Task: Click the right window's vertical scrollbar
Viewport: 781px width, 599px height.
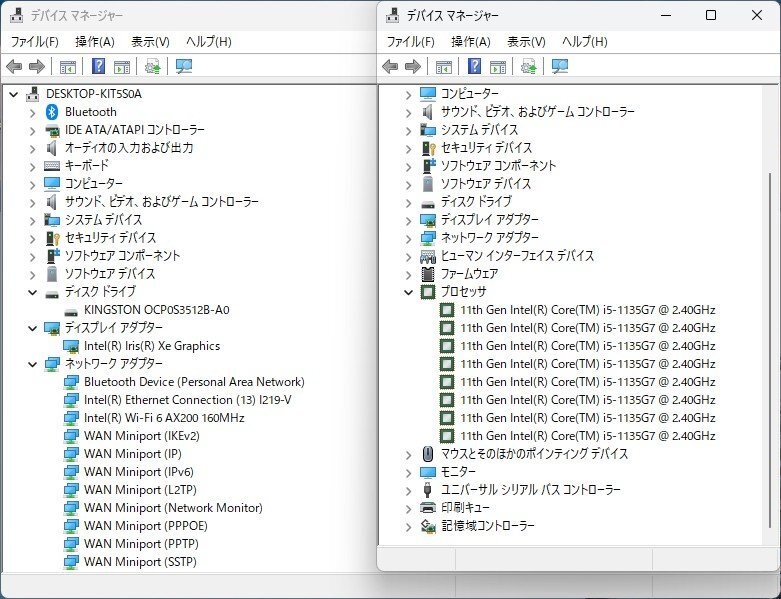Action: pyautogui.click(x=768, y=300)
